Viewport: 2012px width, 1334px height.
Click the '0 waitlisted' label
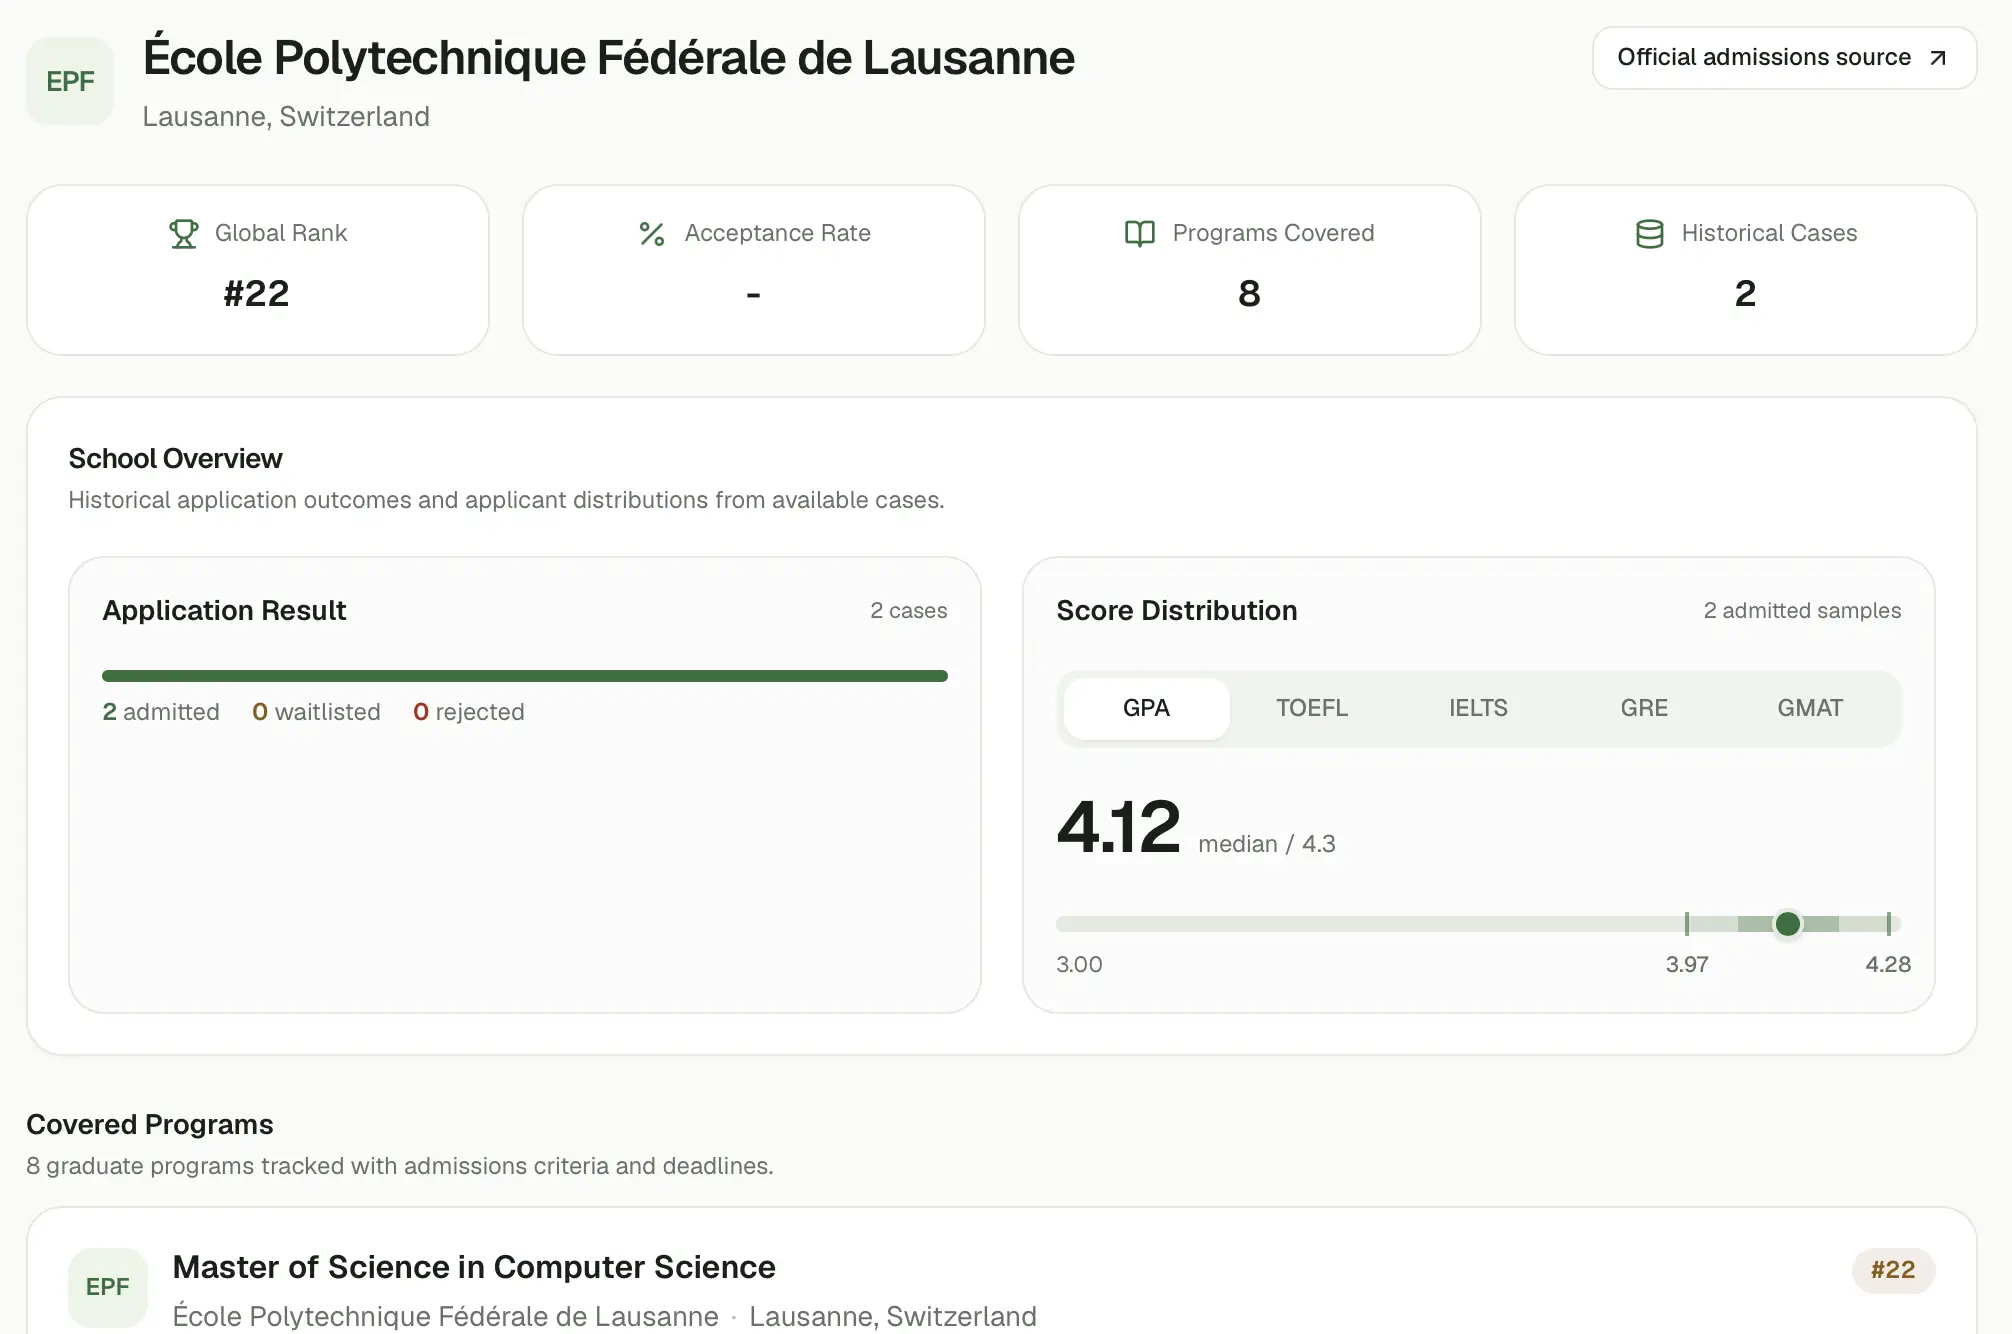pos(316,712)
